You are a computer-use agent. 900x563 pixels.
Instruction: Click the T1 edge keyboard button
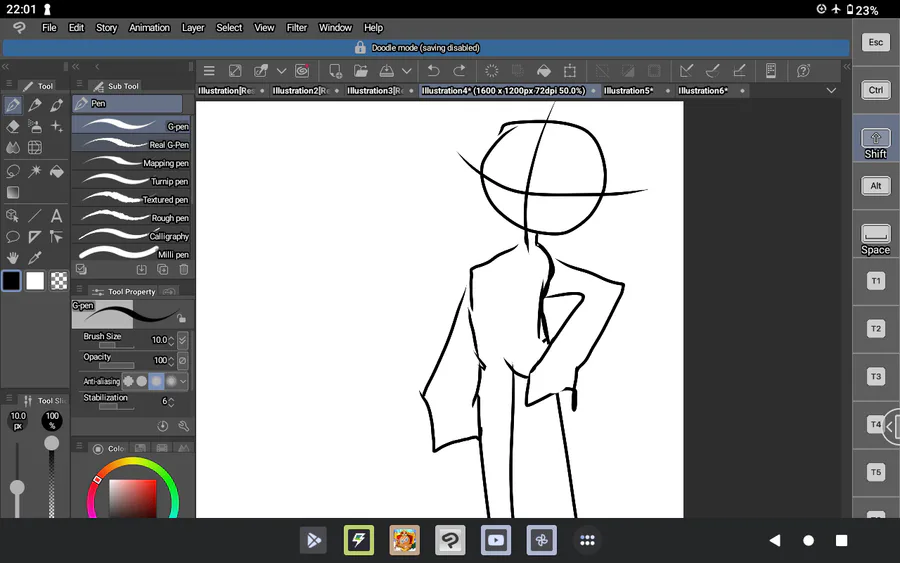coord(875,281)
